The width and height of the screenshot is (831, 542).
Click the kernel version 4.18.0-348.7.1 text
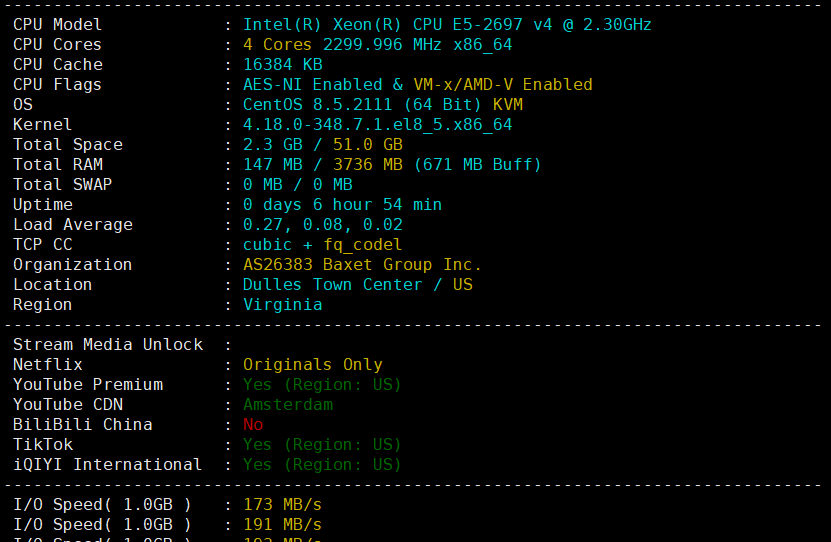(377, 124)
